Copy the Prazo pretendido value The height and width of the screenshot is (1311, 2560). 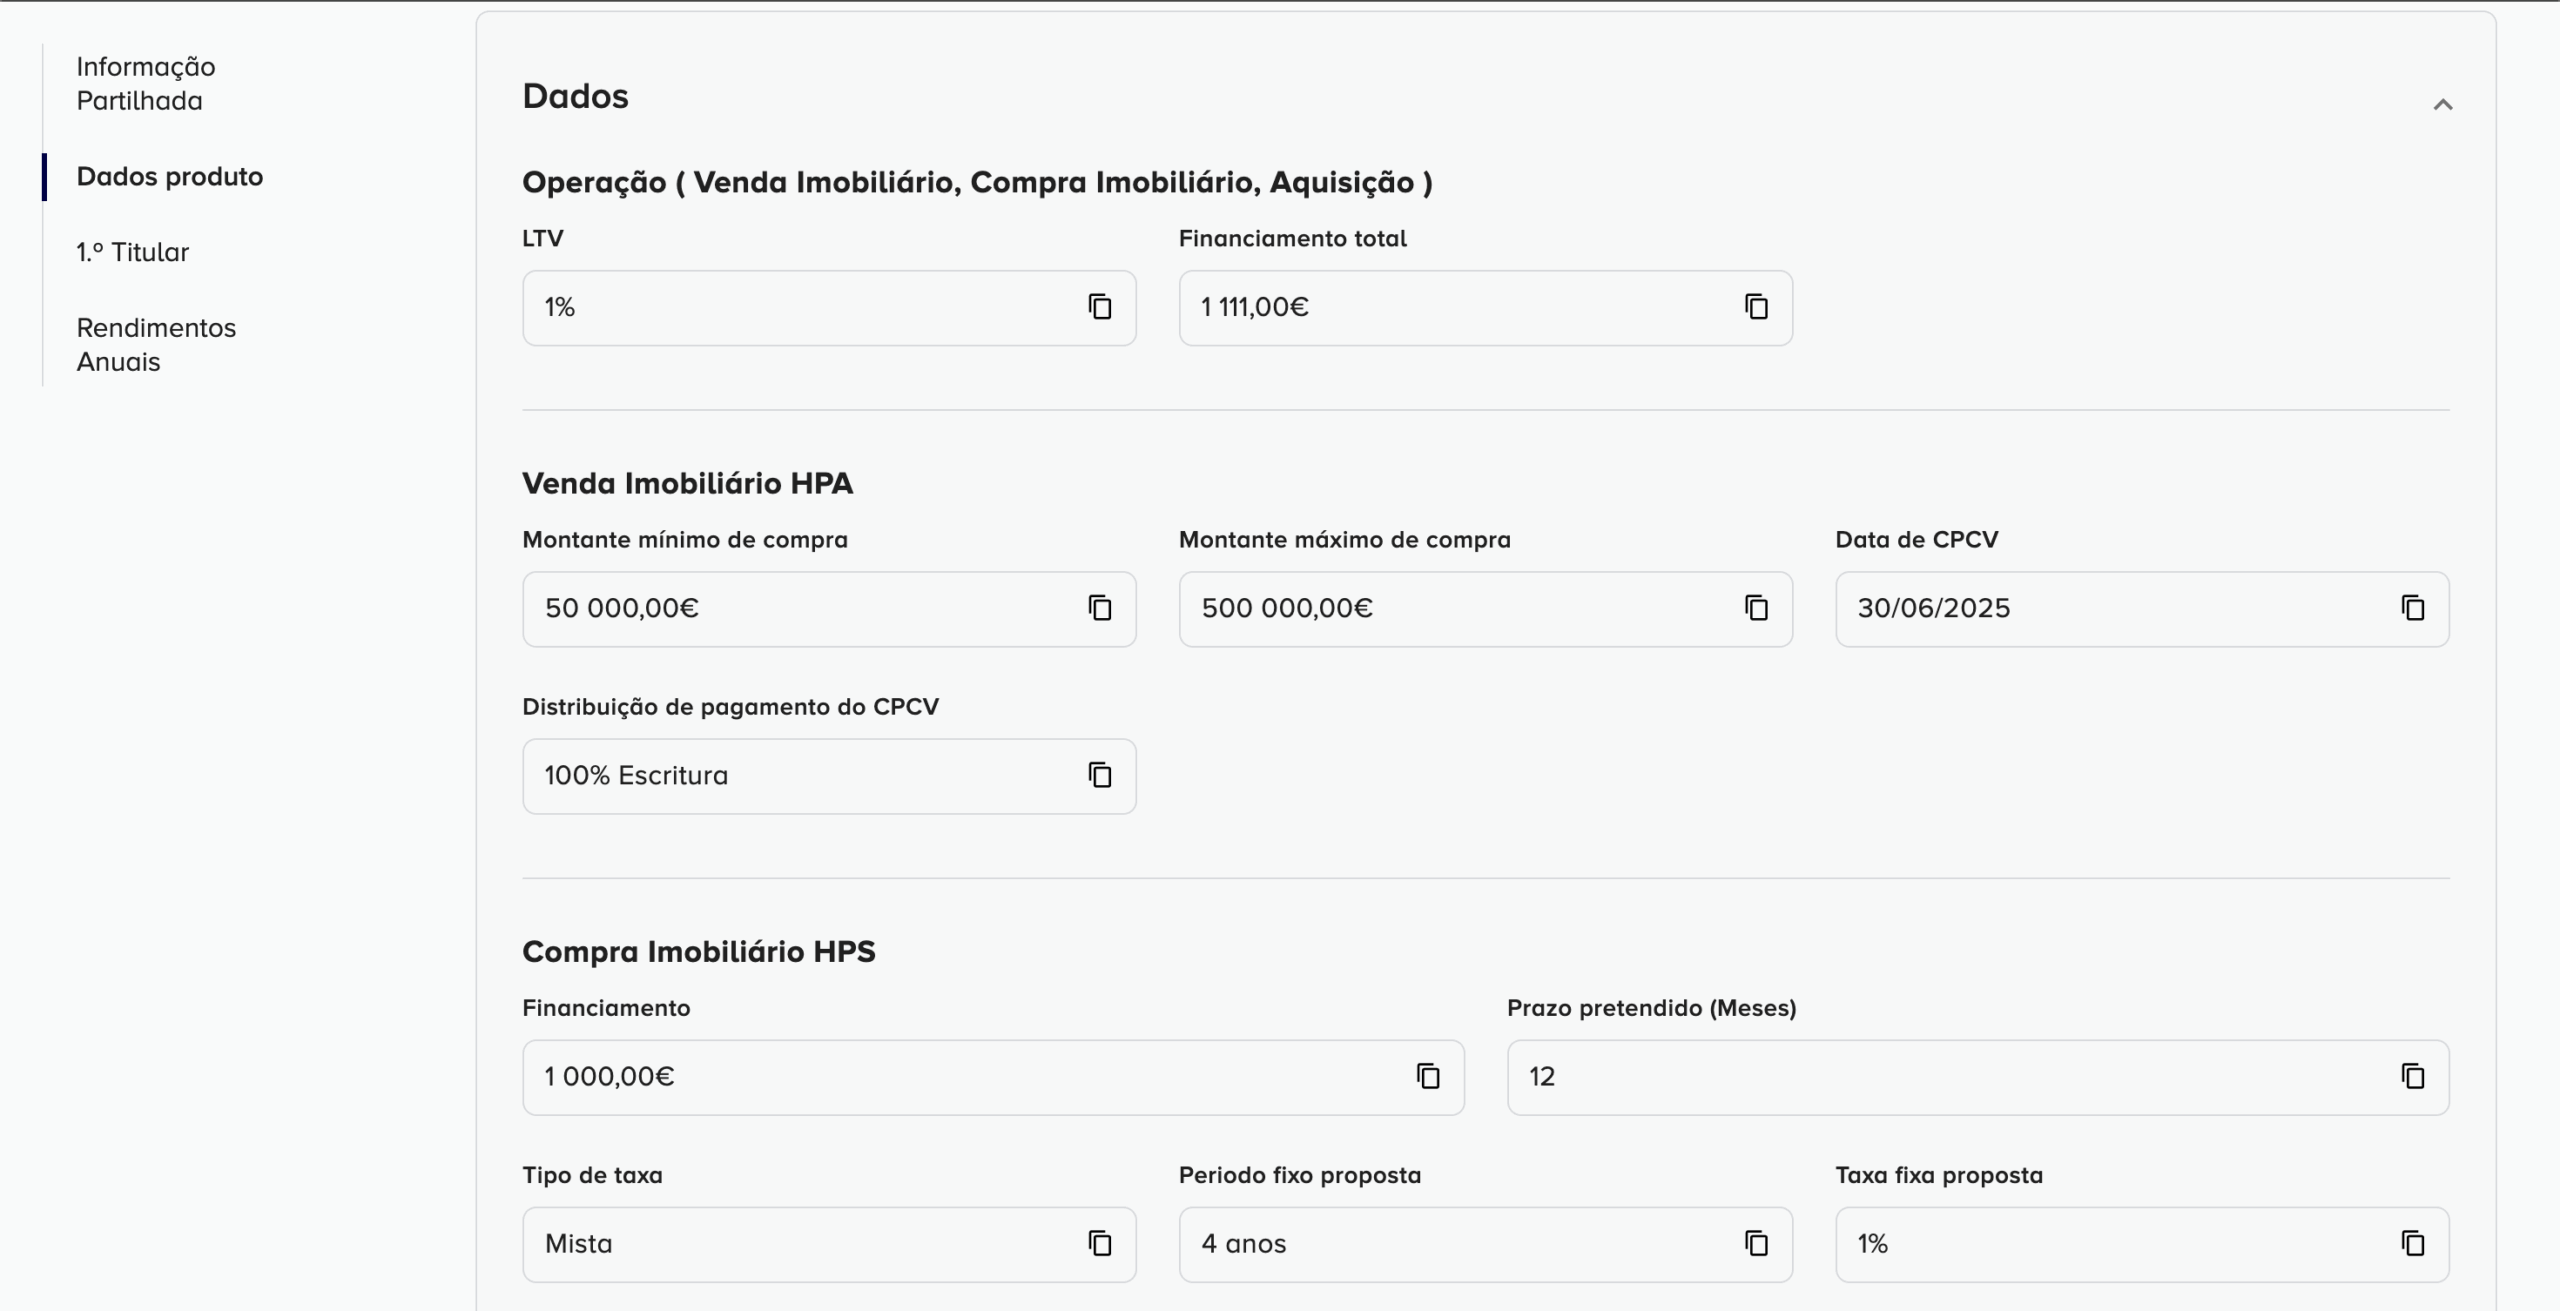coord(2413,1077)
